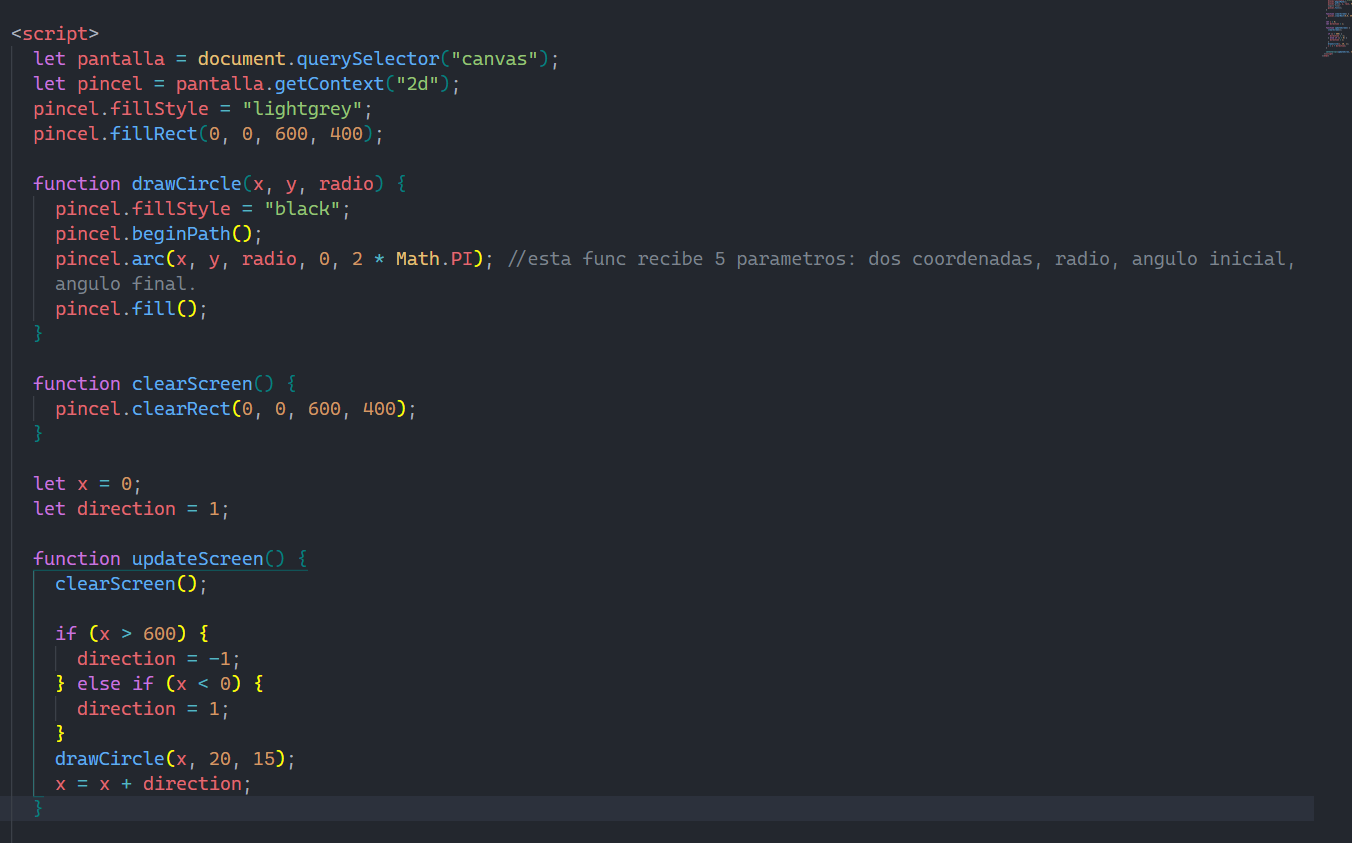
Task: Click the clearScreen() call inside updateScreen
Action: 131,584
